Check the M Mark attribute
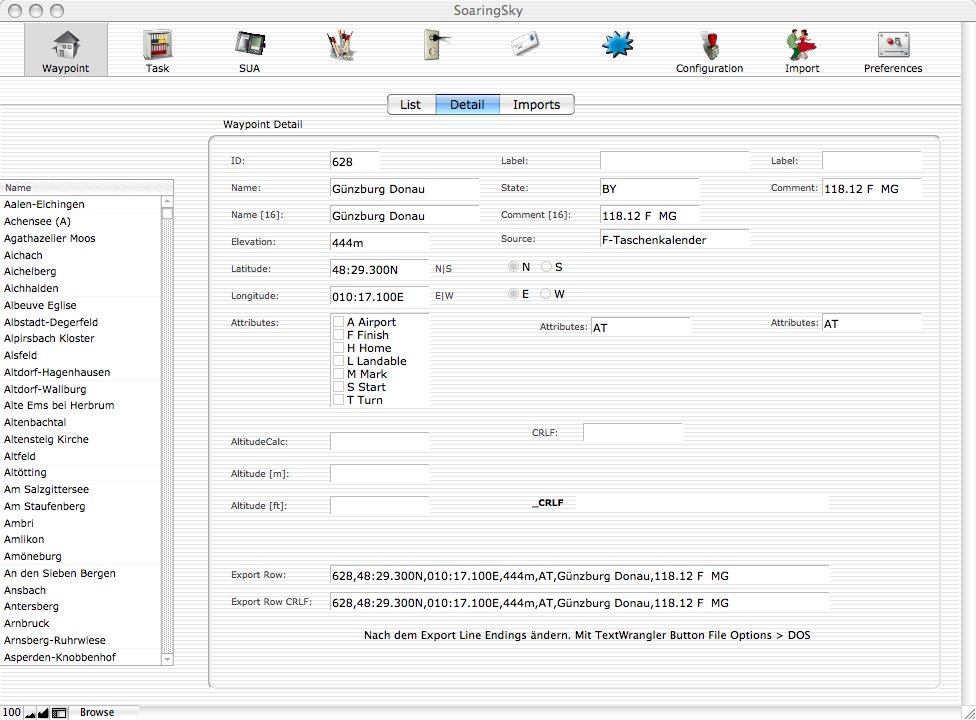Image resolution: width=976 pixels, height=720 pixels. [x=339, y=374]
